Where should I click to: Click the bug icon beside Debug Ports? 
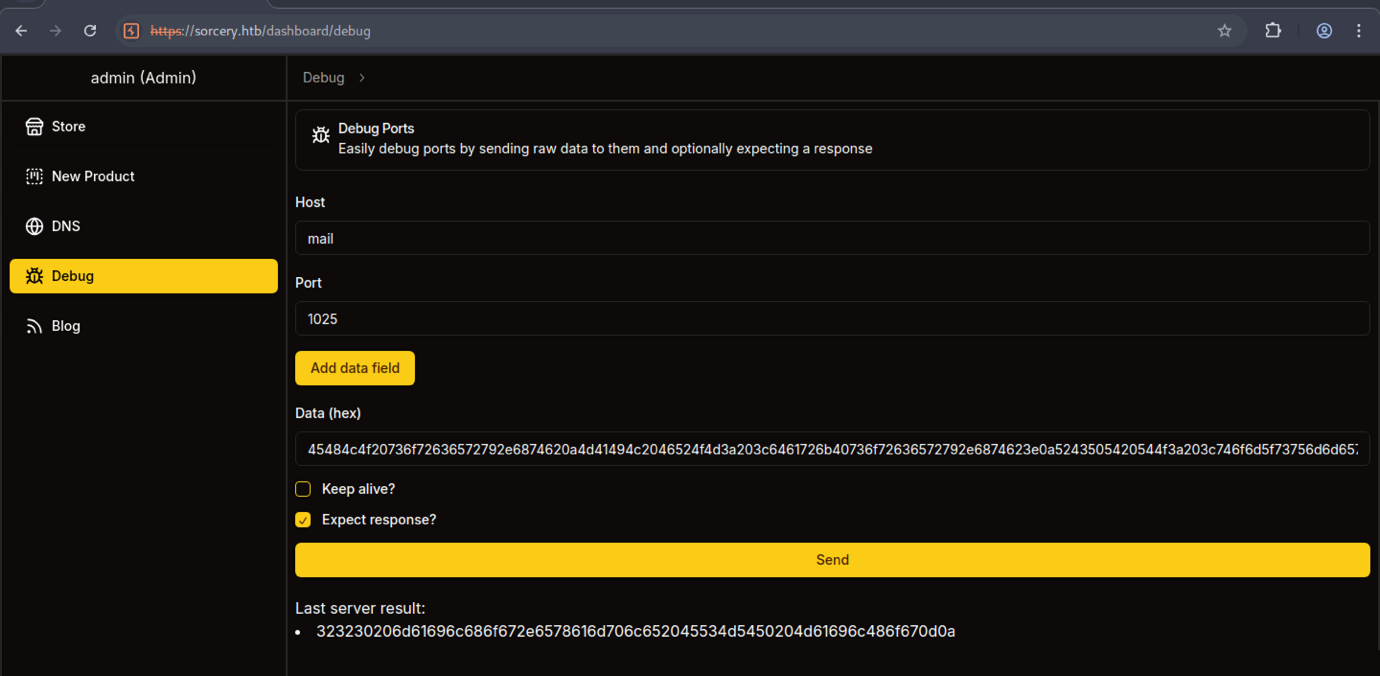coord(320,135)
